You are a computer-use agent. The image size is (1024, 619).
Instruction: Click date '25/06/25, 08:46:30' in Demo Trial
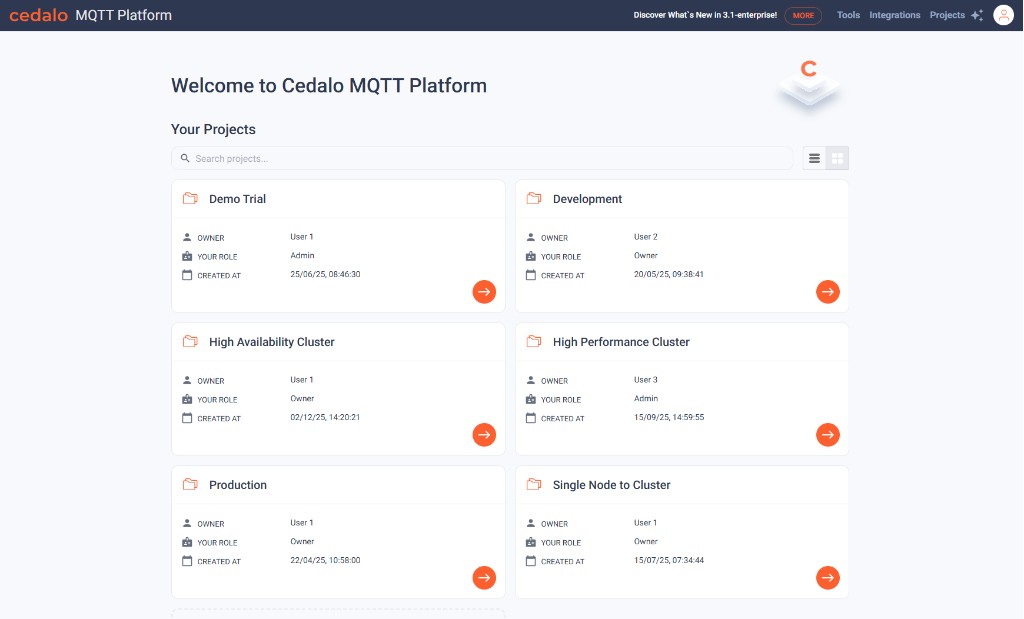point(325,274)
